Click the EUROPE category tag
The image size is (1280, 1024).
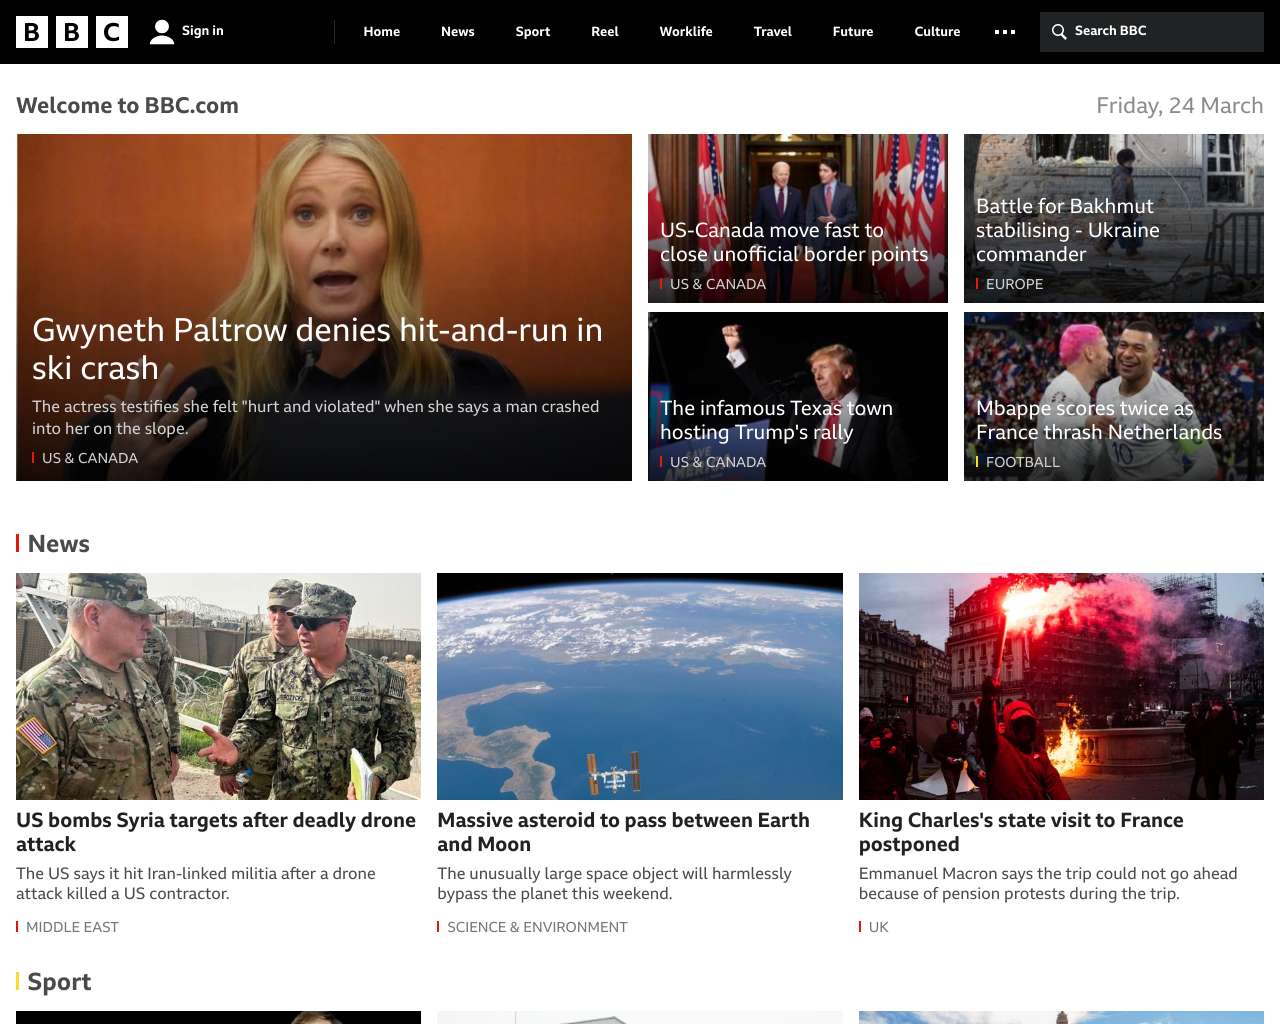(x=1014, y=284)
